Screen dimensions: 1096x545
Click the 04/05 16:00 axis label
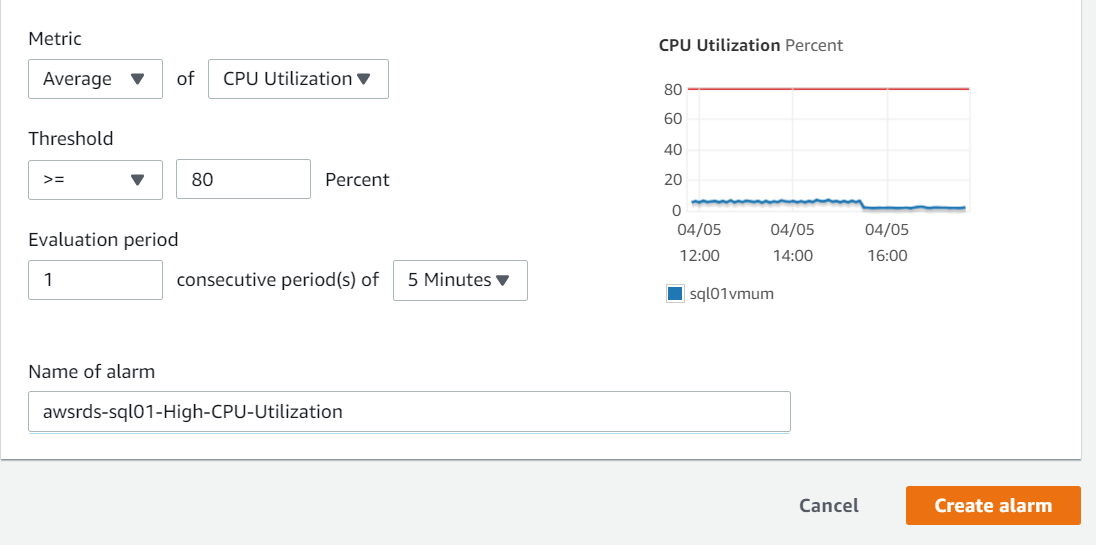pos(887,242)
